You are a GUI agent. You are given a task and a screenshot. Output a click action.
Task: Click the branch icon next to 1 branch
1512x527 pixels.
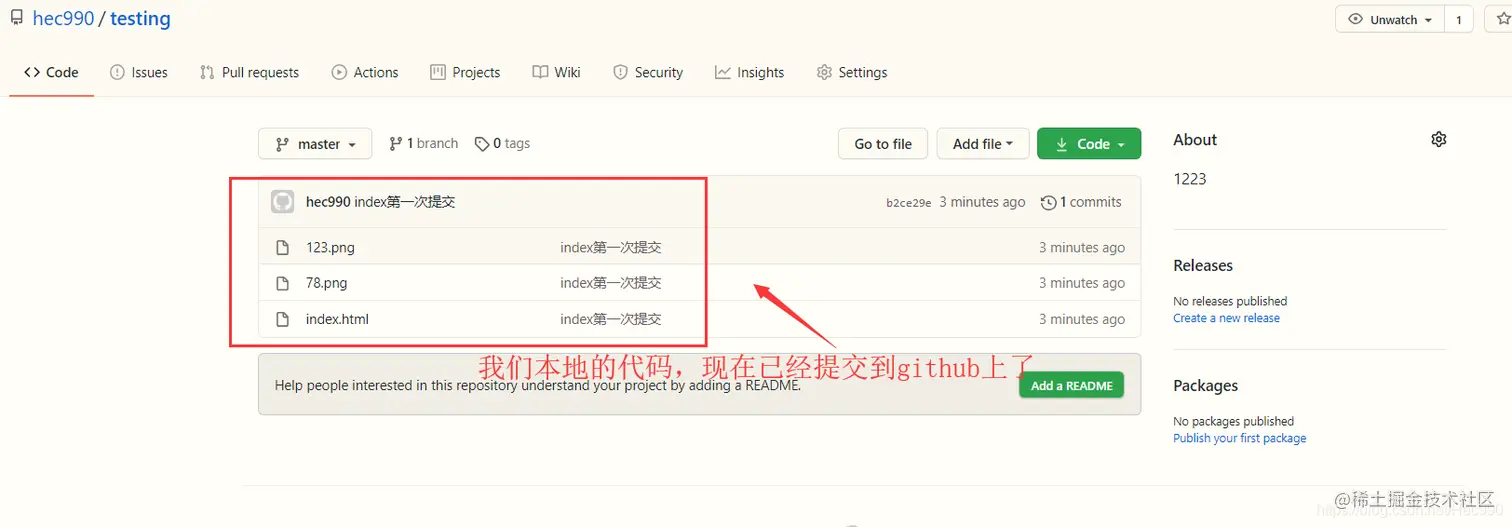[396, 144]
